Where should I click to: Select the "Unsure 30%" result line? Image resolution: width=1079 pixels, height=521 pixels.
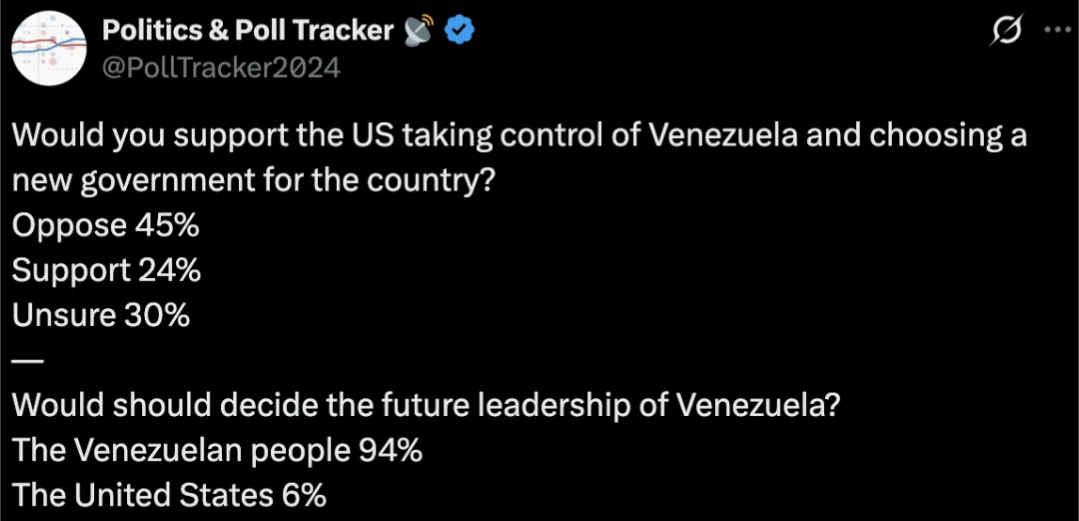click(x=101, y=316)
